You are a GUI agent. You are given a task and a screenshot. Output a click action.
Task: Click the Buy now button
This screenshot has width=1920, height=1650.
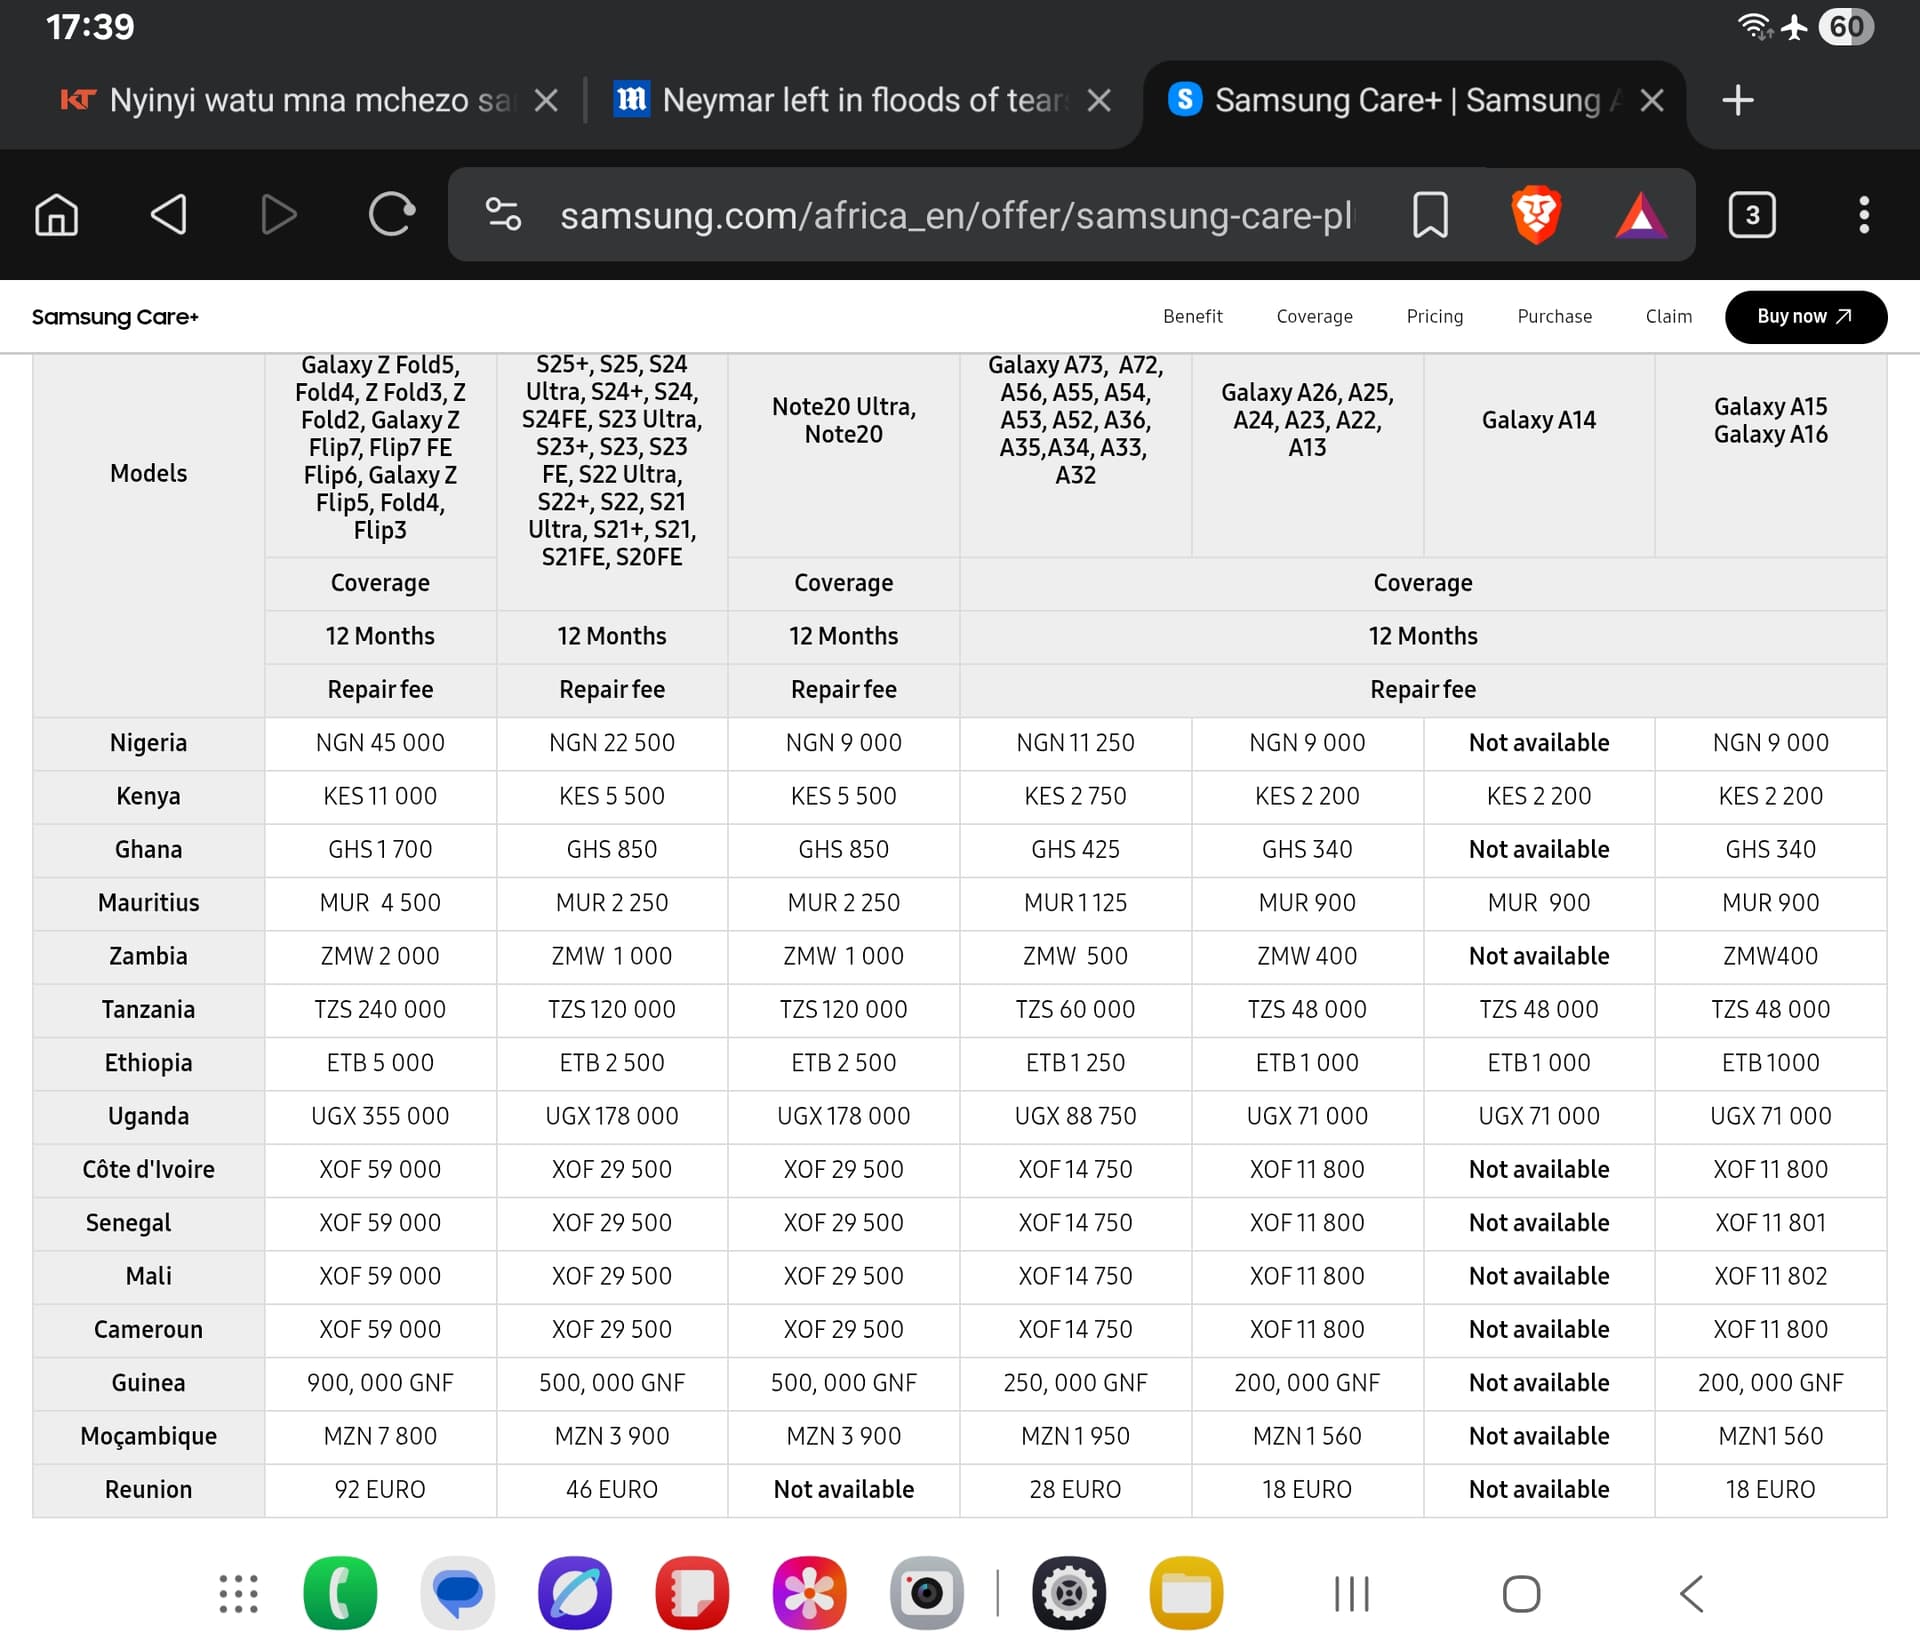tap(1805, 317)
